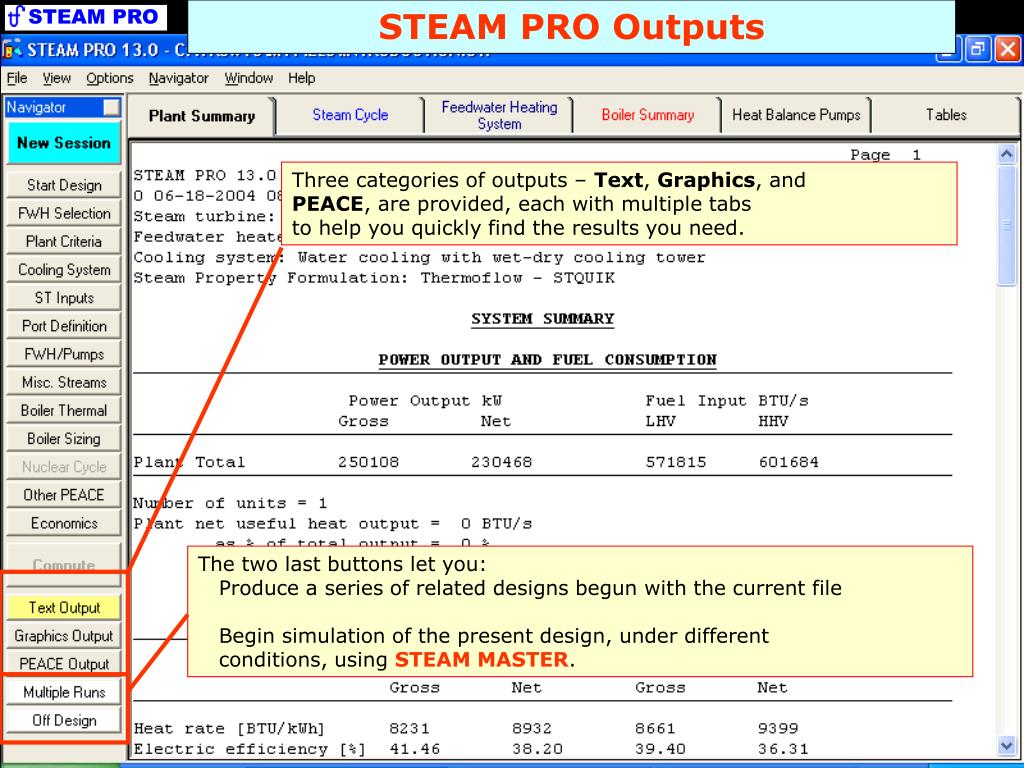Show Graphics Output
This screenshot has width=1024, height=768.
(x=64, y=636)
